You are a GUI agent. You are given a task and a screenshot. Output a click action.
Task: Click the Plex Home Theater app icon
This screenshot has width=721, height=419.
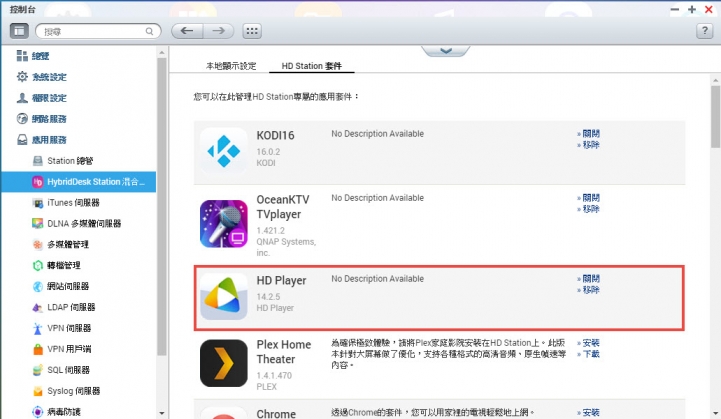point(223,363)
